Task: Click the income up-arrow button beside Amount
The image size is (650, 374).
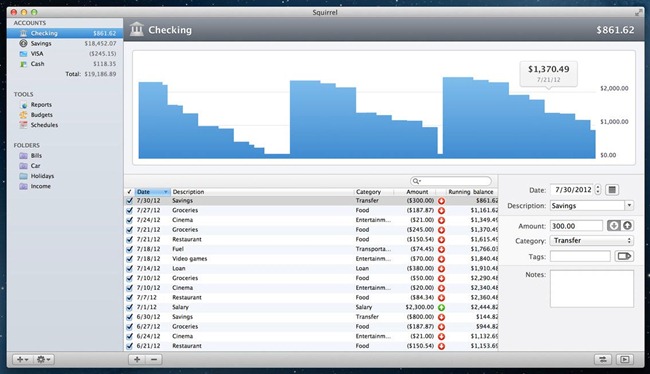Action: tap(627, 226)
